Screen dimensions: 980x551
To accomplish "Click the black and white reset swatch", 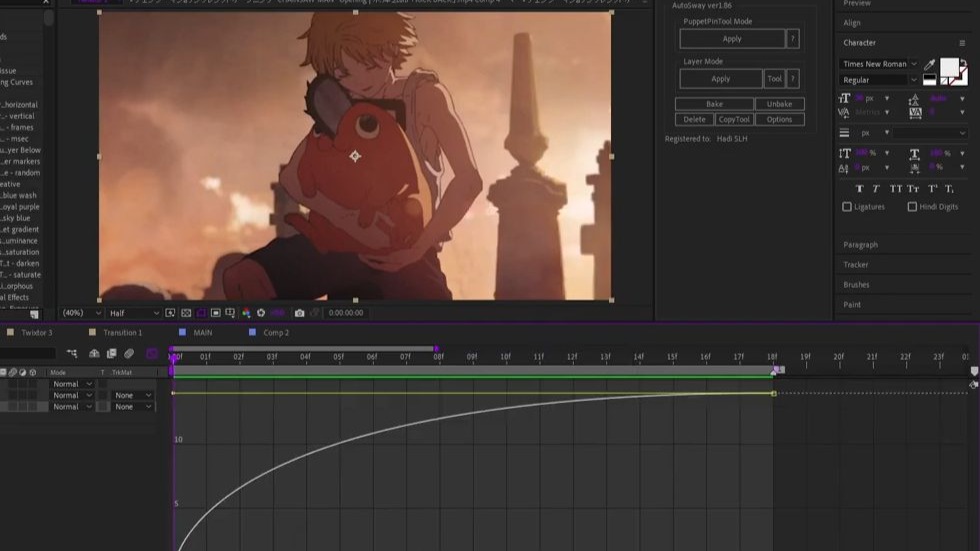I will tap(929, 79).
